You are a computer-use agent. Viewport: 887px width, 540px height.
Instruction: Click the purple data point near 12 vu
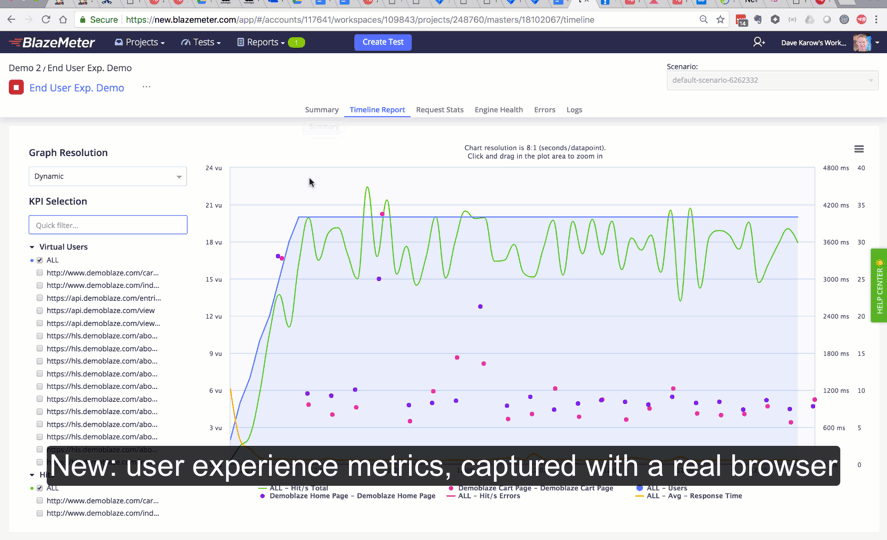[480, 306]
